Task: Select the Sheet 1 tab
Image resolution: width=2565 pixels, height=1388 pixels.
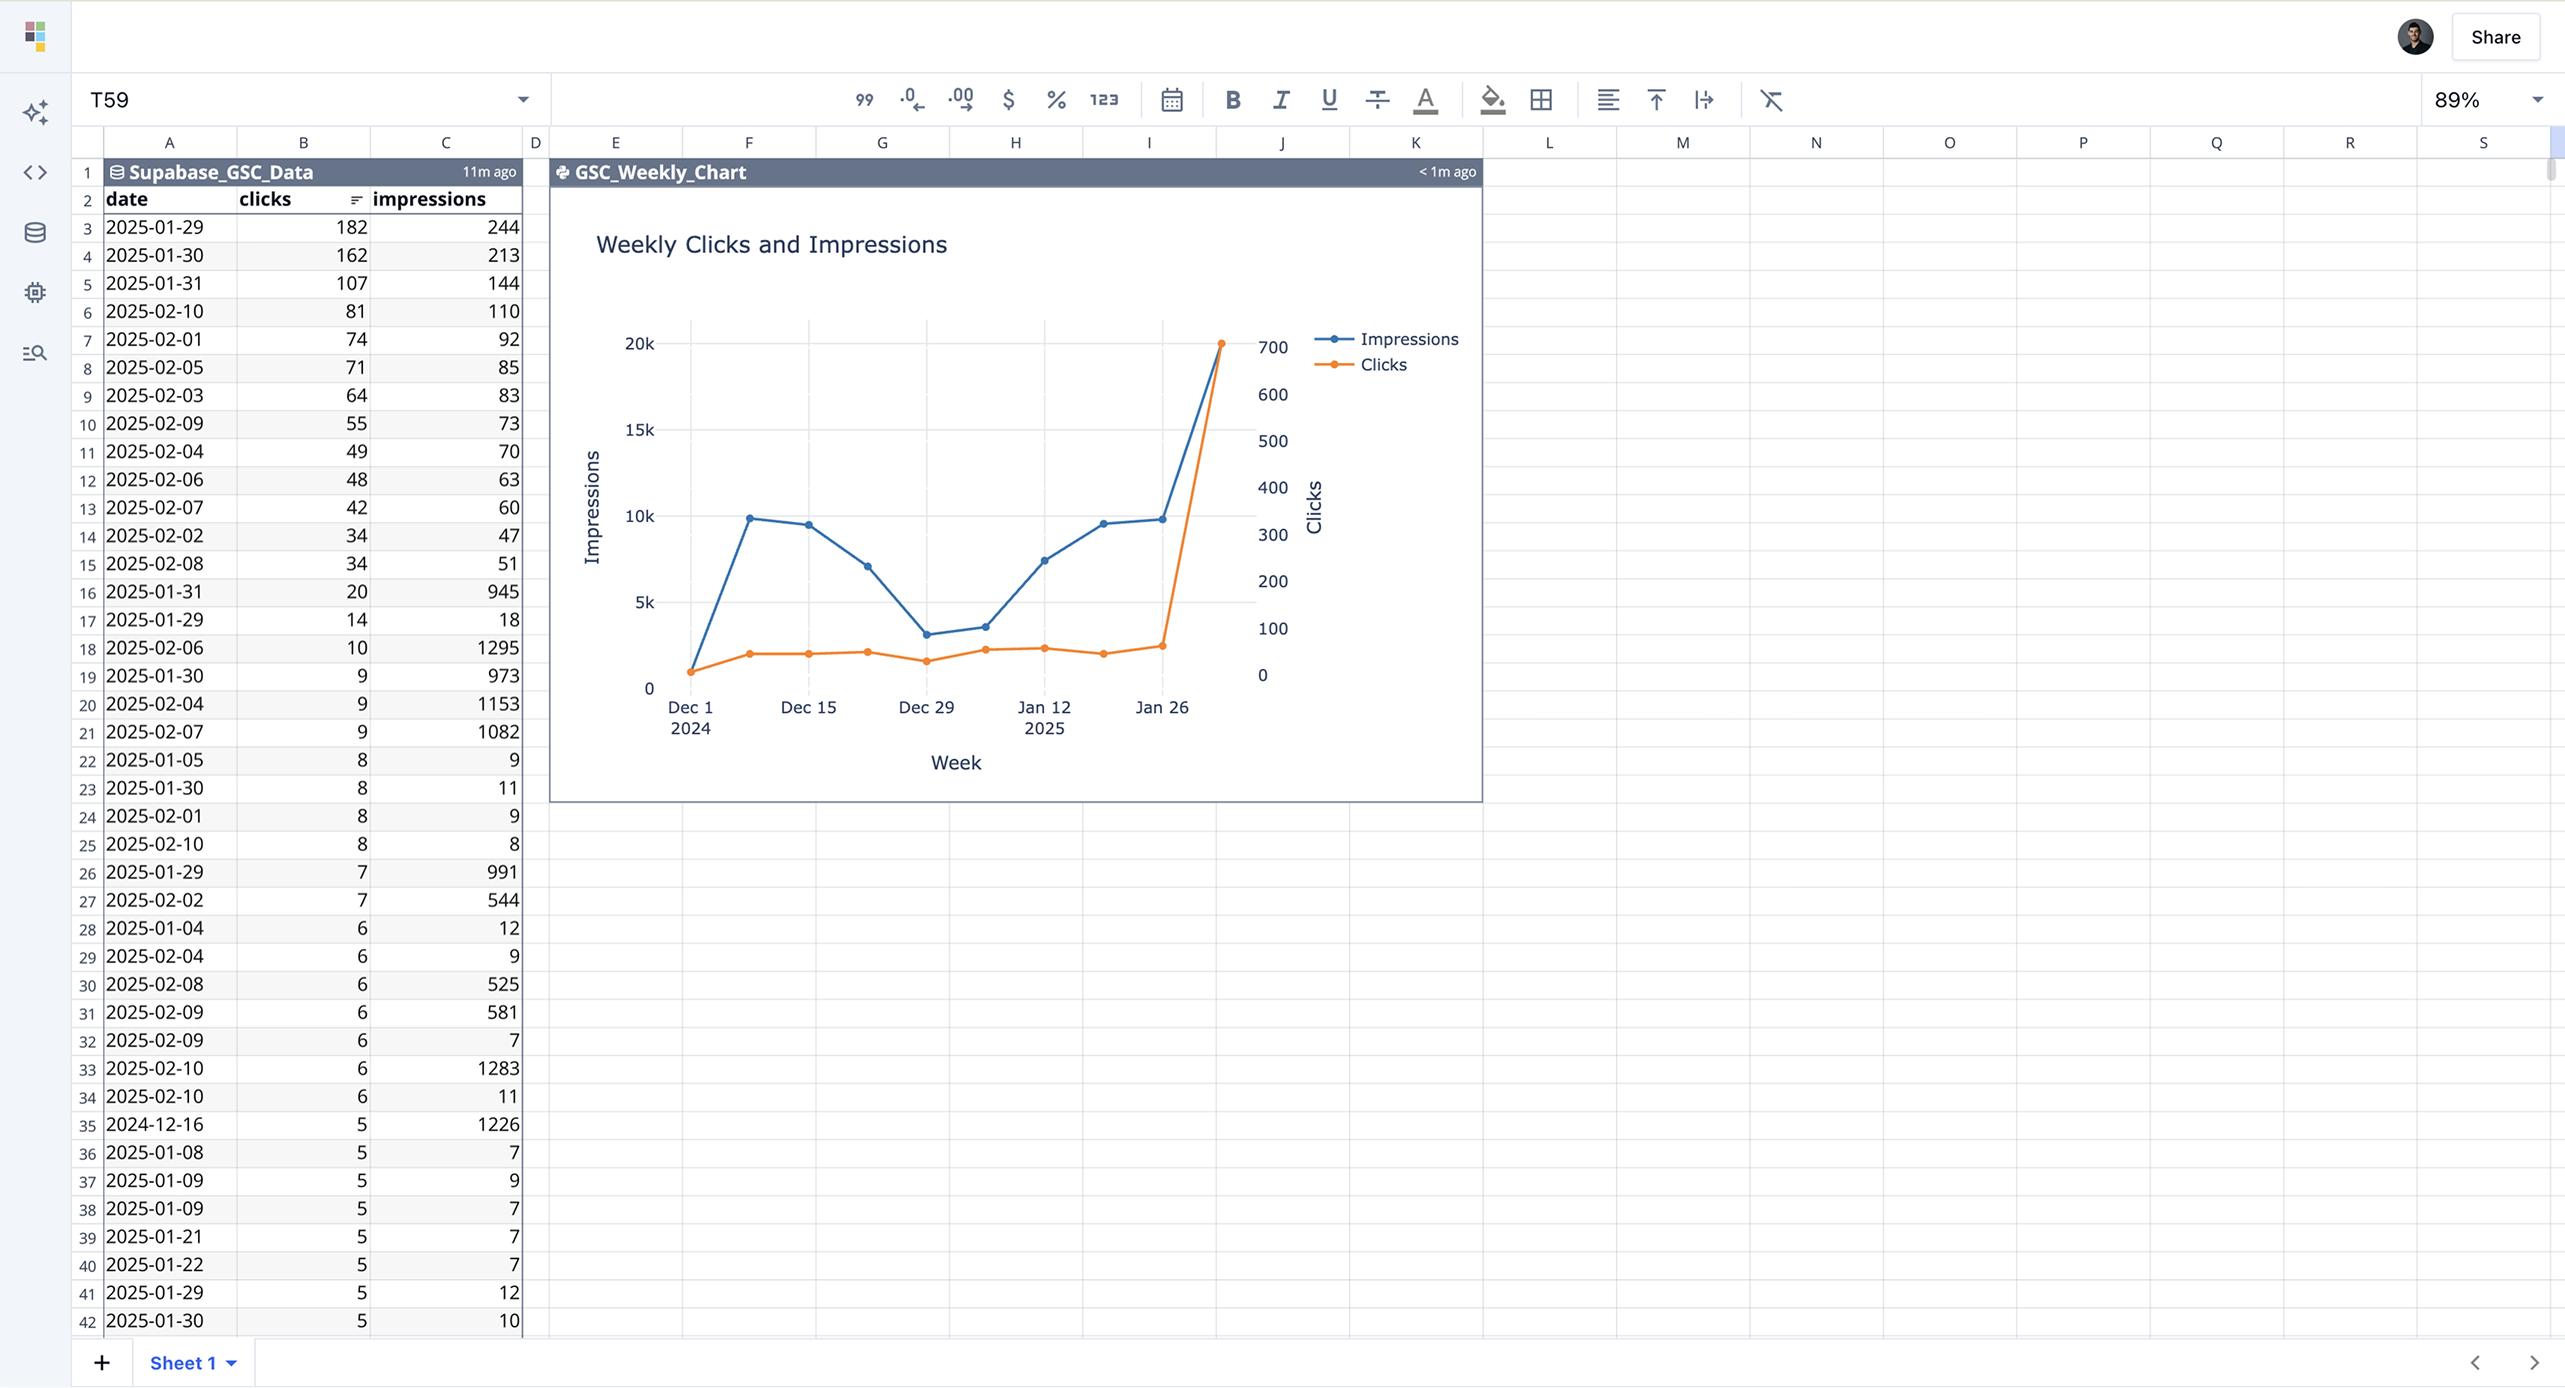Action: [183, 1363]
